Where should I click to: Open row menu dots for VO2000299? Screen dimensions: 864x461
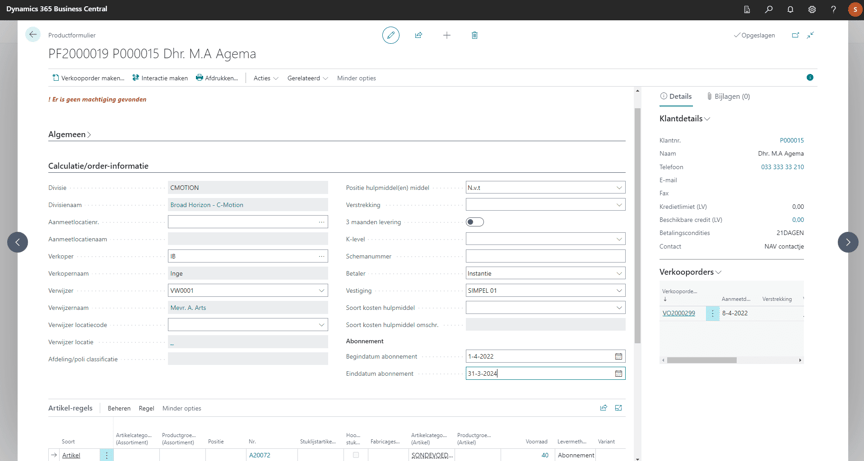coord(712,313)
